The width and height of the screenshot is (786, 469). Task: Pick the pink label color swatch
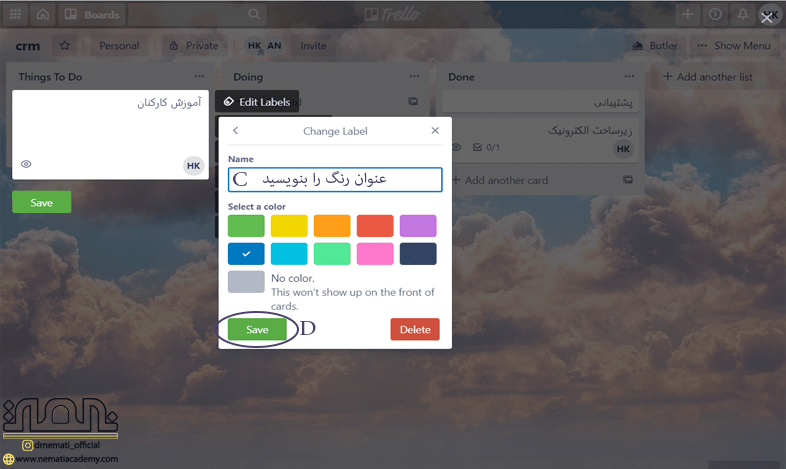(x=375, y=254)
